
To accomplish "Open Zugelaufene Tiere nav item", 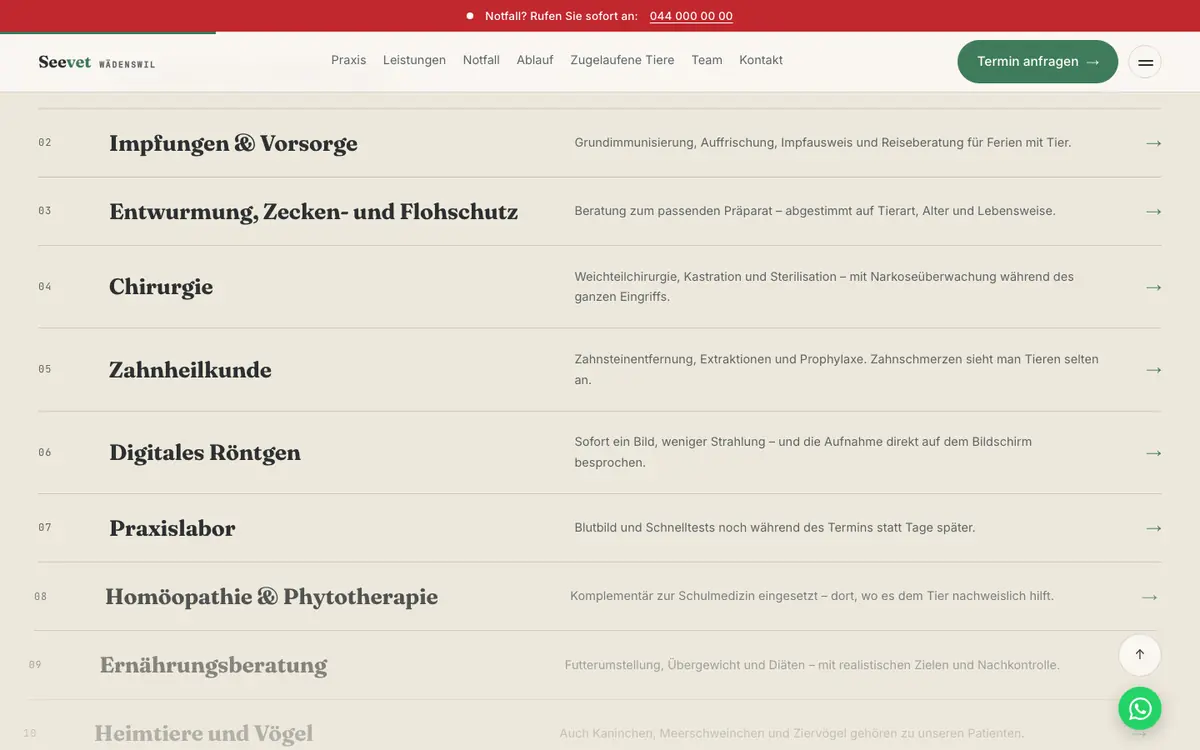I will pyautogui.click(x=622, y=60).
